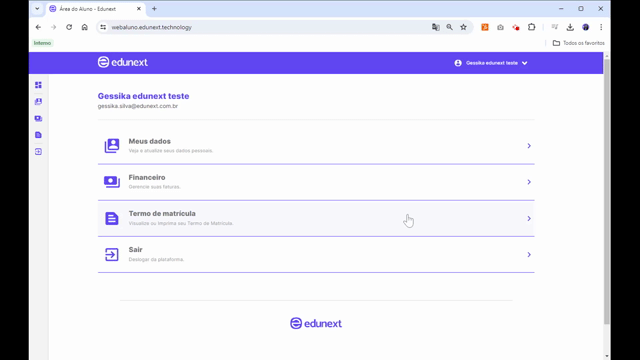Image resolution: width=640 pixels, height=360 pixels.
Task: Bookmark this page with the star icon
Action: (x=463, y=27)
